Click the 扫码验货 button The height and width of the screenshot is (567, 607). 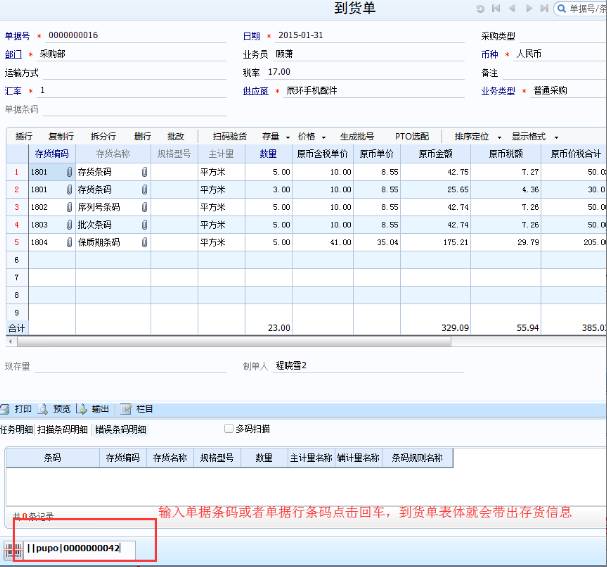pyautogui.click(x=230, y=136)
